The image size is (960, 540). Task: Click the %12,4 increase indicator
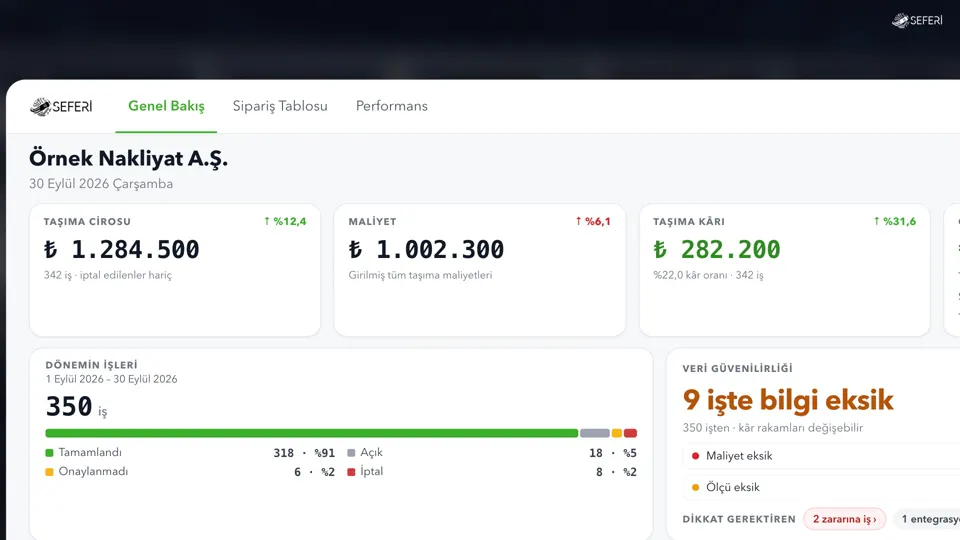pyautogui.click(x=285, y=221)
